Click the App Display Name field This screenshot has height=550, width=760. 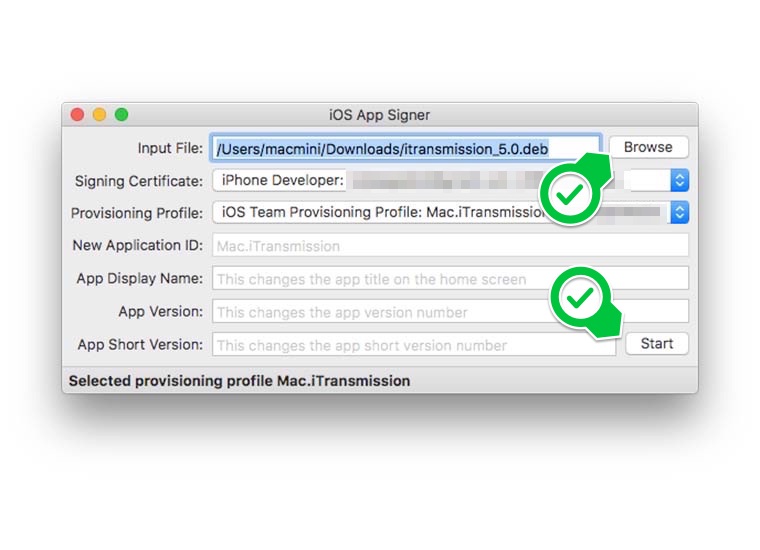[450, 279]
